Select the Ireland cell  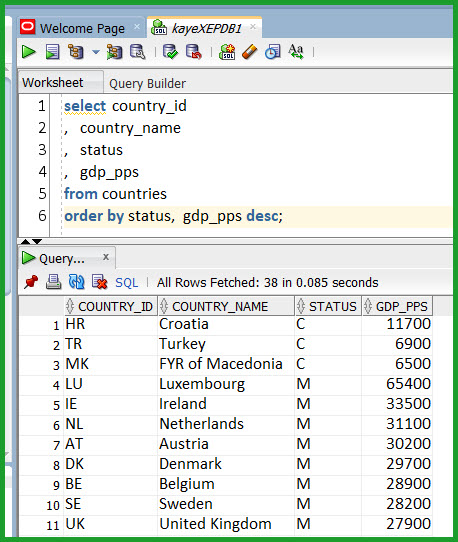point(226,404)
